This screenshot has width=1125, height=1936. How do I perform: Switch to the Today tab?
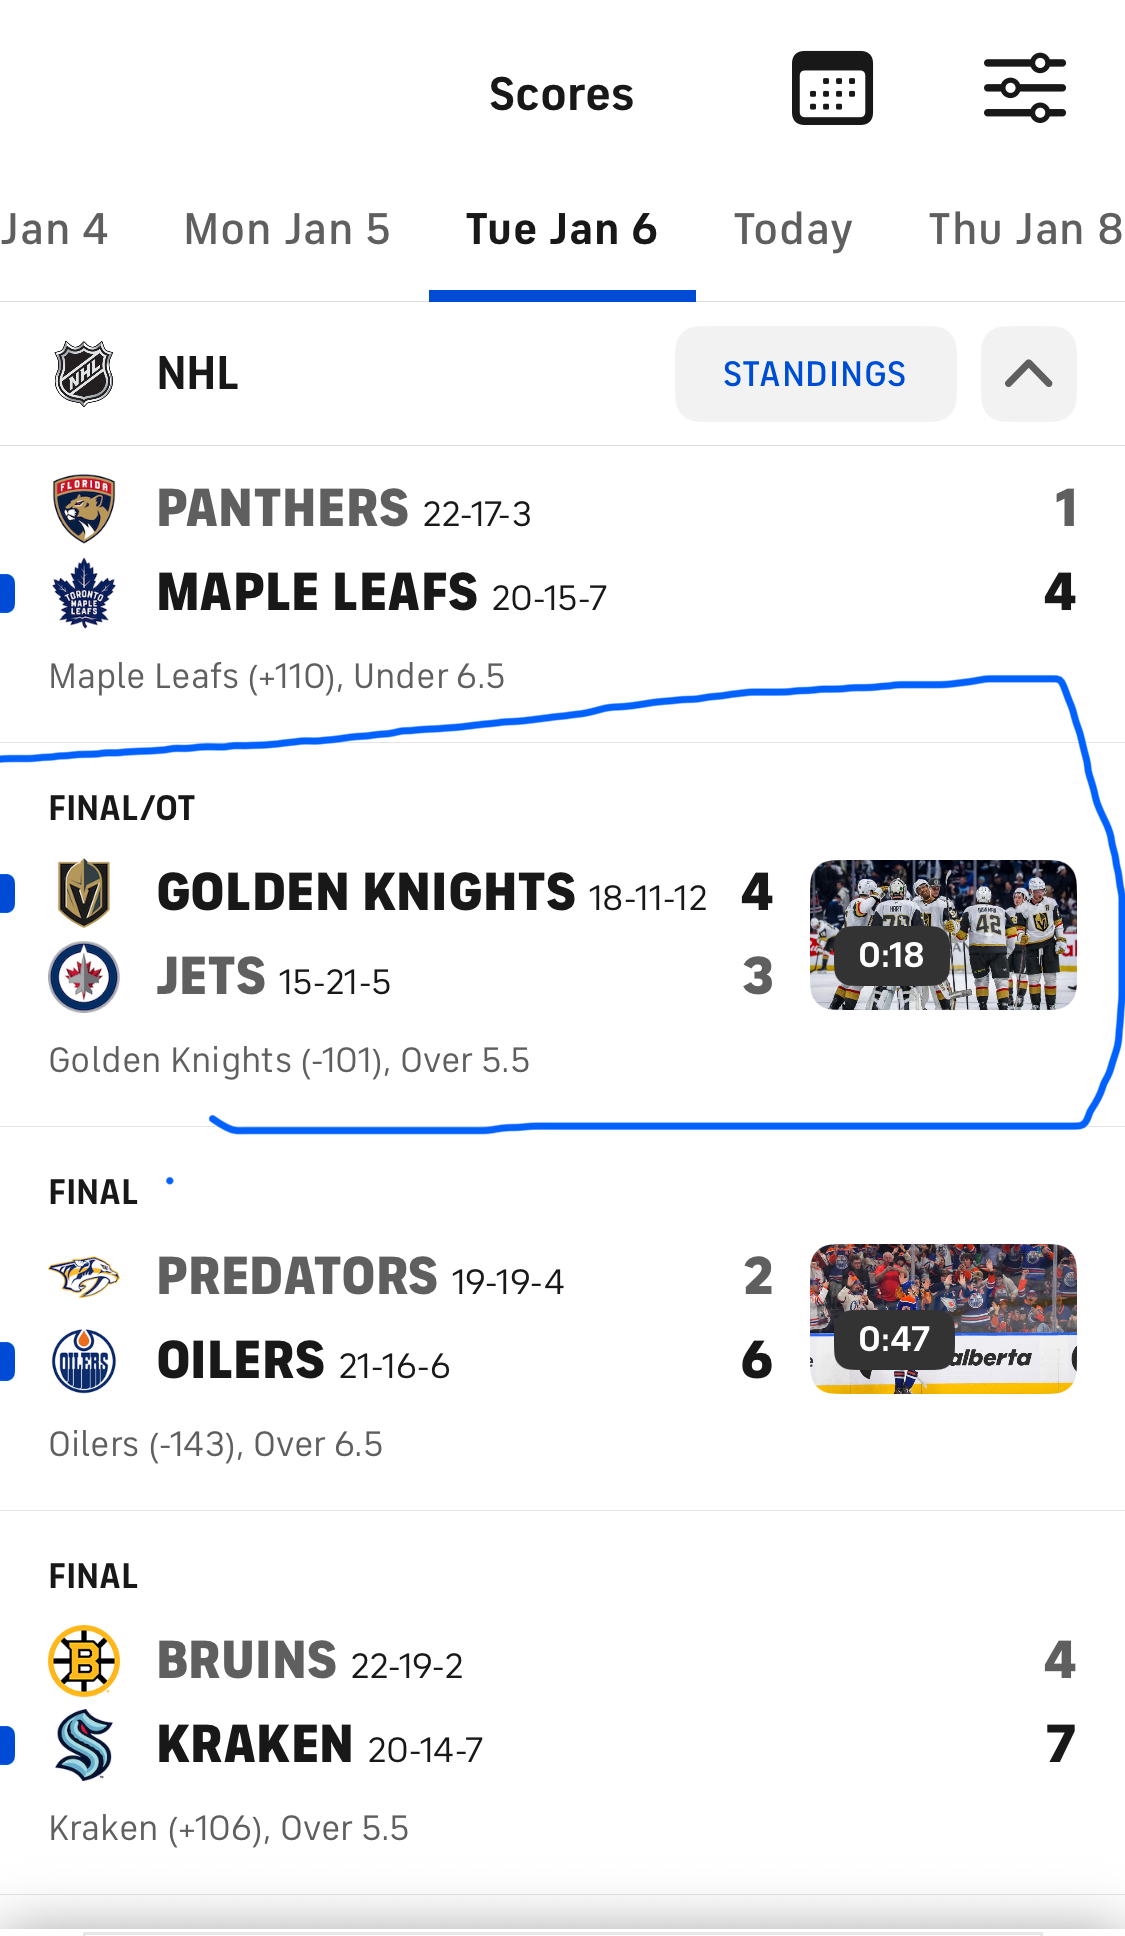(793, 230)
